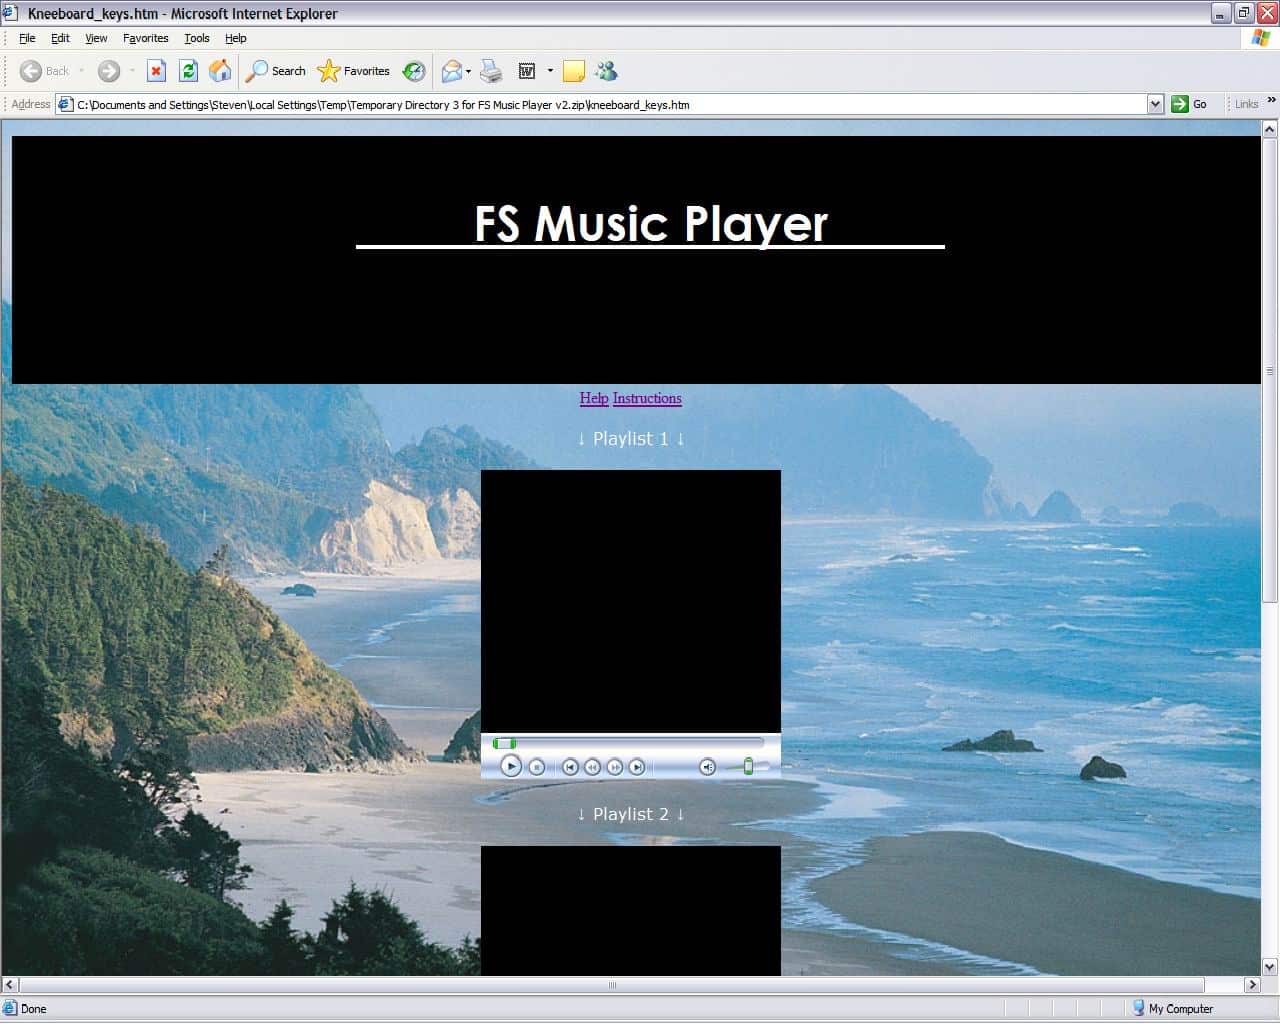
Task: Click the Help link
Action: (x=594, y=398)
